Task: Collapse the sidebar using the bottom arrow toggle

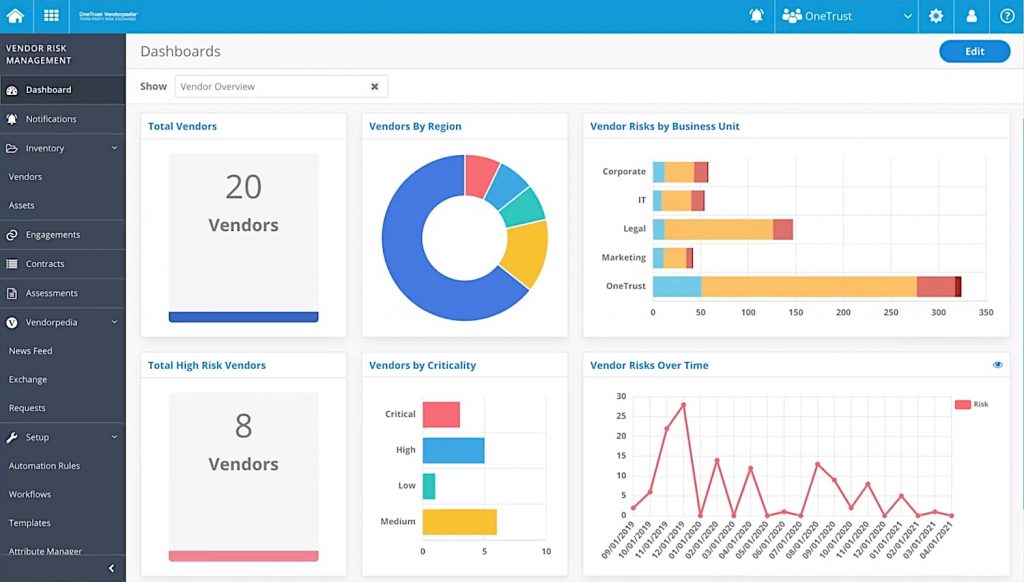Action: (x=111, y=567)
